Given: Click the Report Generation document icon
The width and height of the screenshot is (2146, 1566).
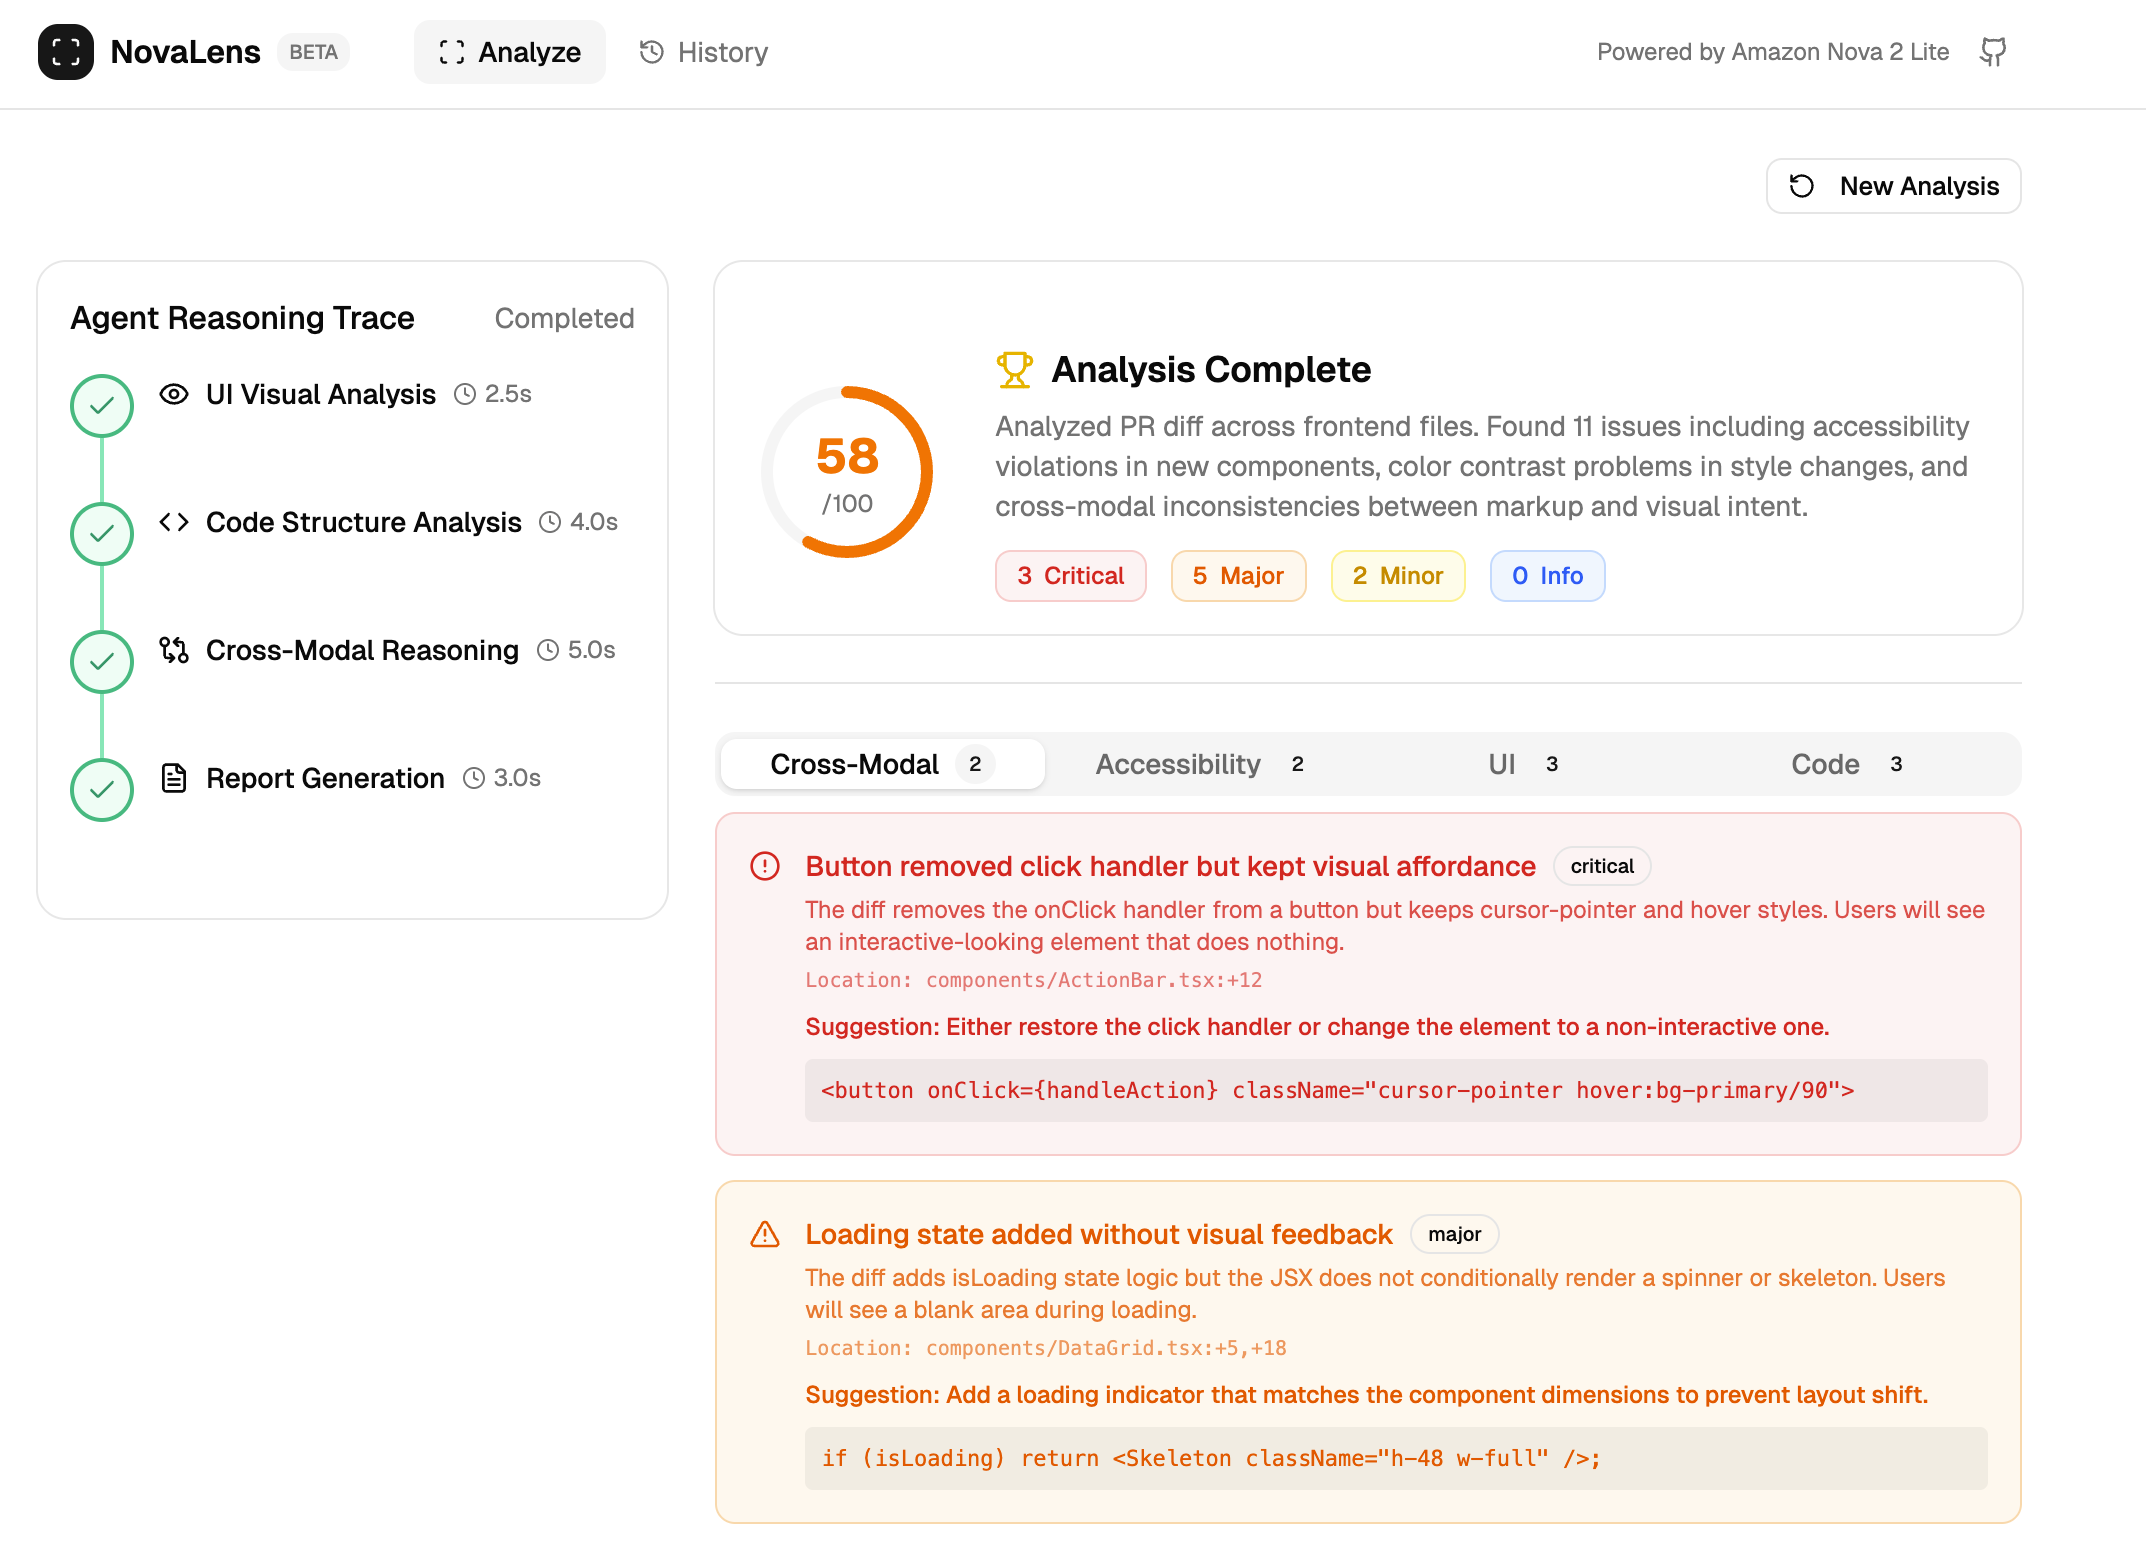Looking at the screenshot, I should tap(174, 778).
